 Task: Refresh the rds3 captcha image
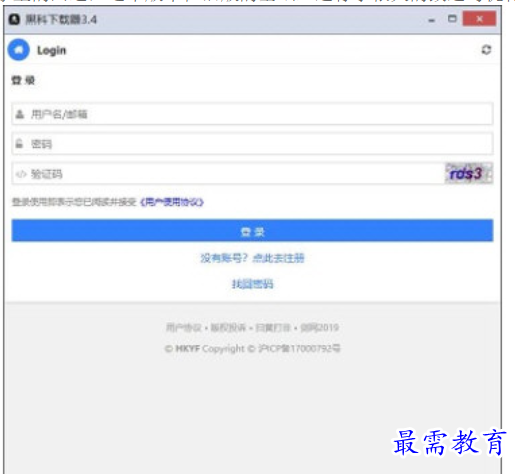coord(469,173)
